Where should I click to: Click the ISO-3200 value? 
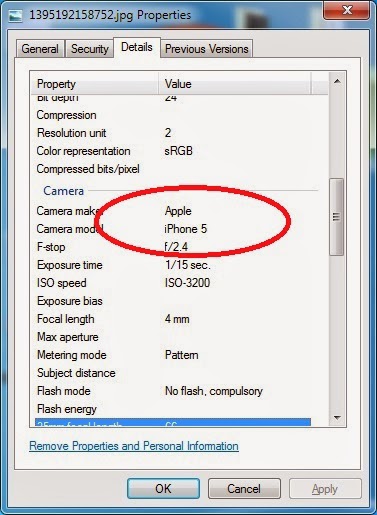[187, 283]
